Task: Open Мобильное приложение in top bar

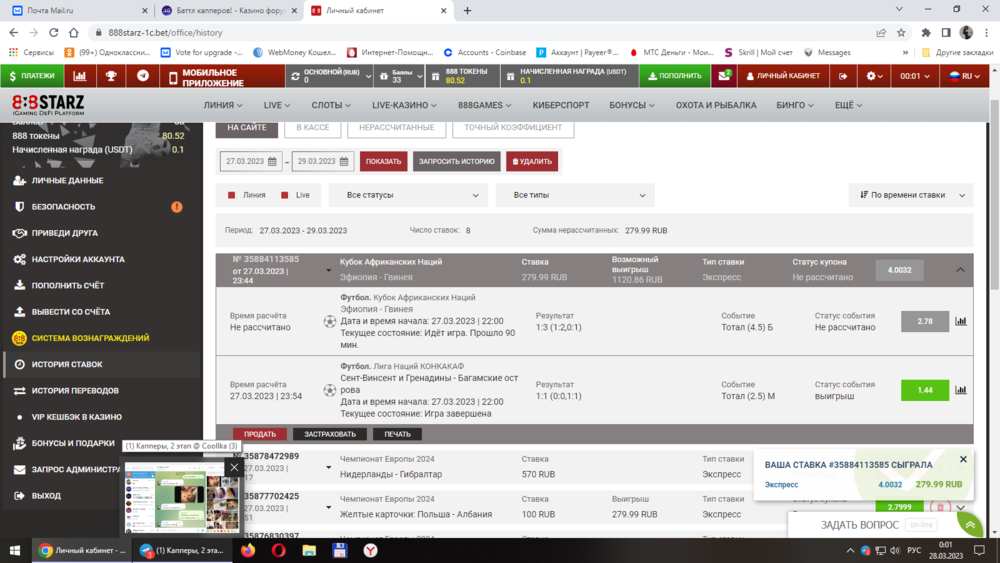Action: point(223,76)
